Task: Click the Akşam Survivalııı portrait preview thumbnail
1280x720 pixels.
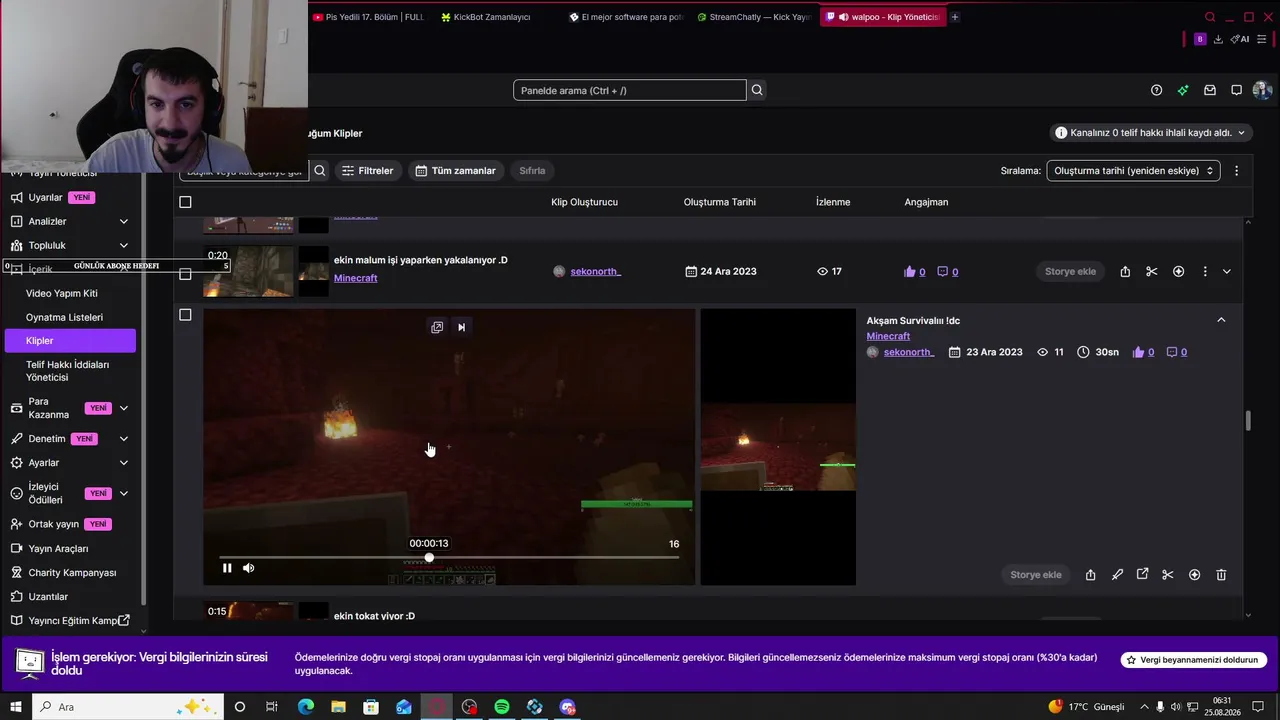Action: click(x=778, y=447)
